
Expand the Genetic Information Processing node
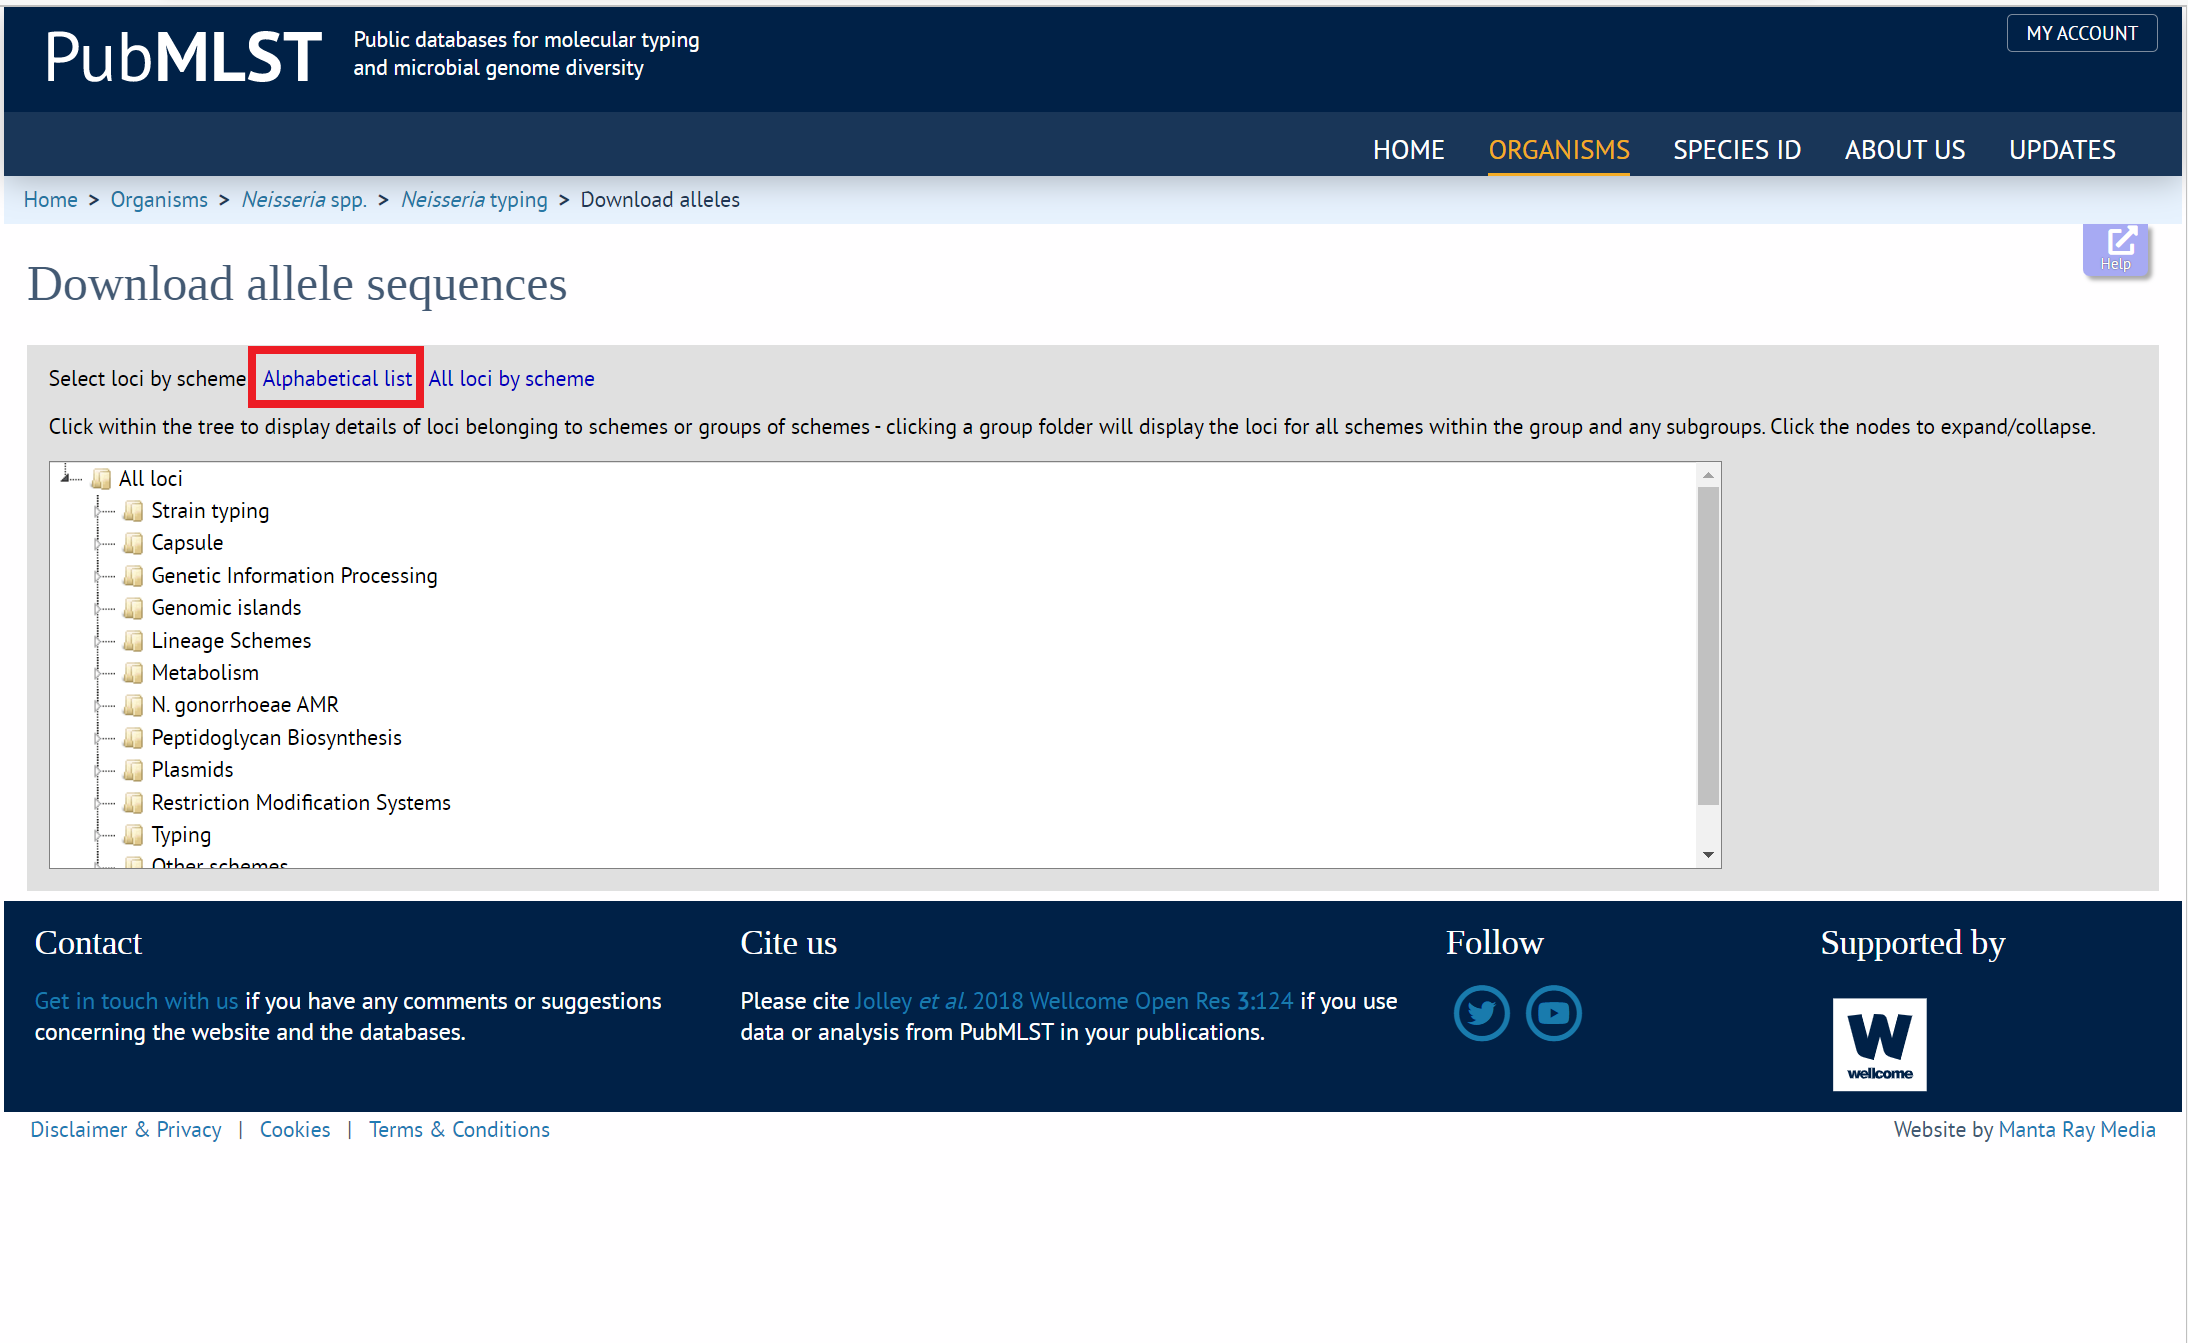pos(98,577)
